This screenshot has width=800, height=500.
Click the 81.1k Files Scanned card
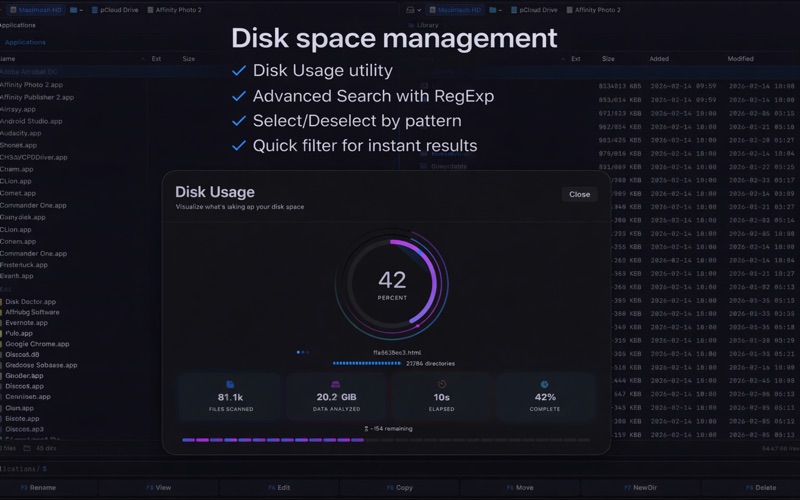point(231,396)
